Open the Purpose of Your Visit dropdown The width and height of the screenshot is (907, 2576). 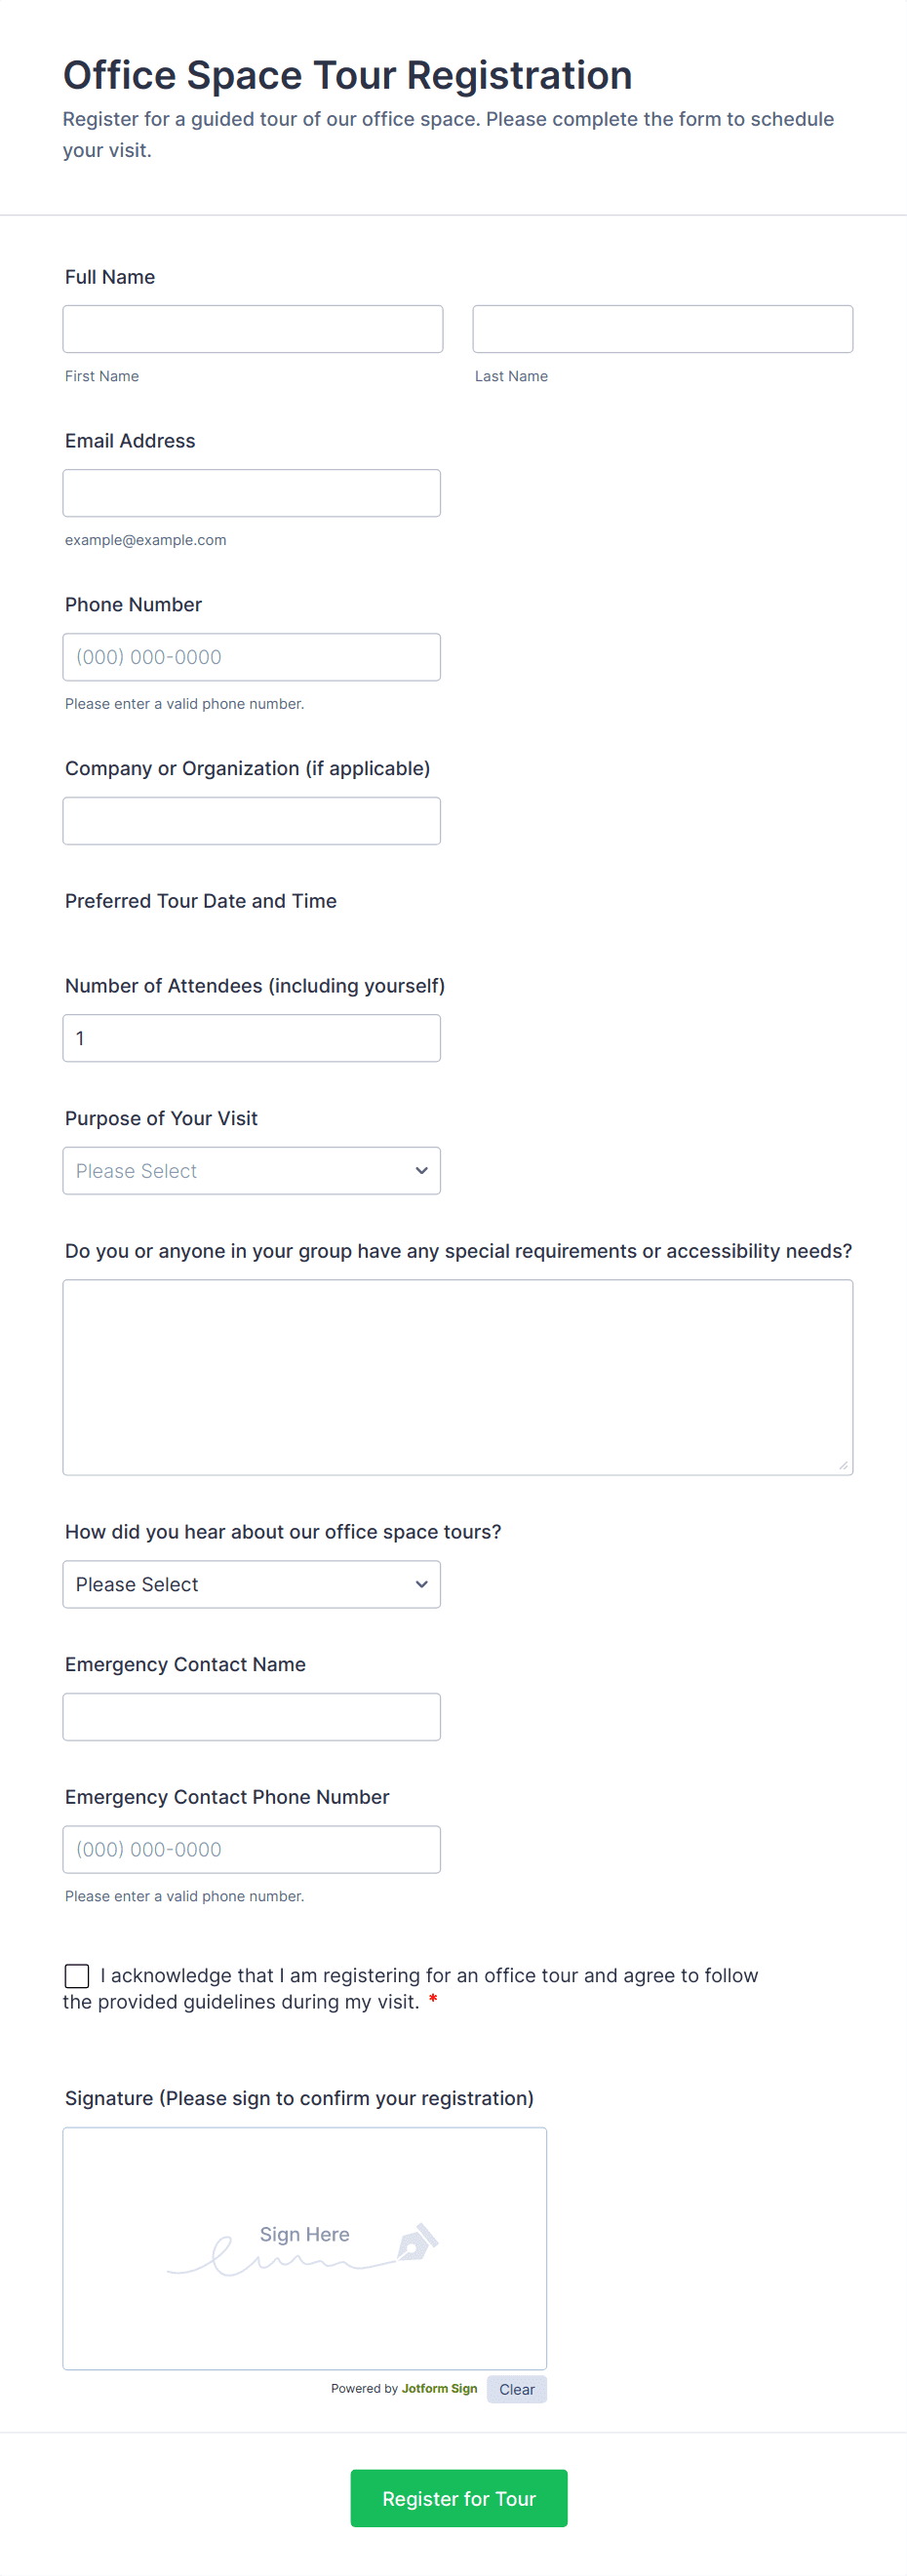click(x=240, y=1171)
